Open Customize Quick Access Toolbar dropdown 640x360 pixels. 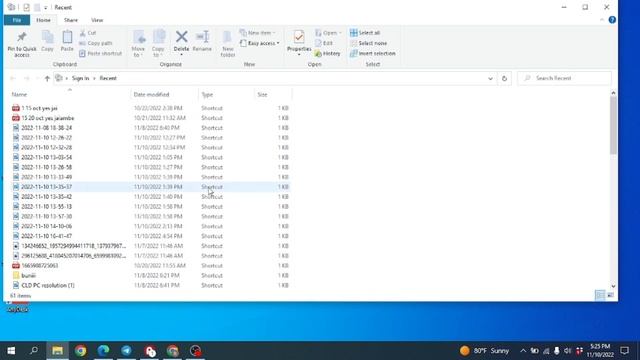(x=46, y=7)
